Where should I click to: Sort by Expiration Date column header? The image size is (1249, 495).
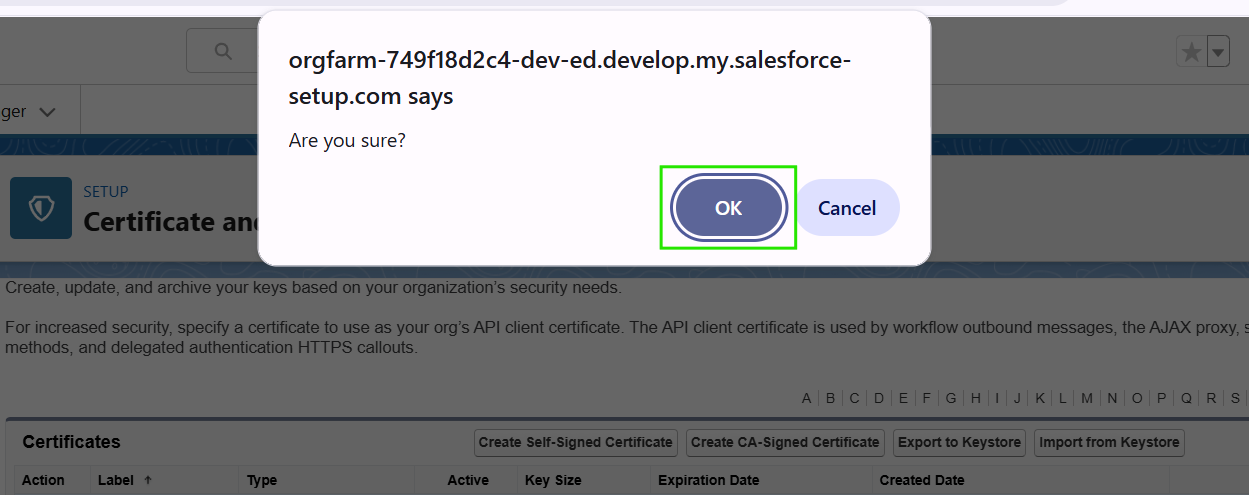tap(708, 480)
